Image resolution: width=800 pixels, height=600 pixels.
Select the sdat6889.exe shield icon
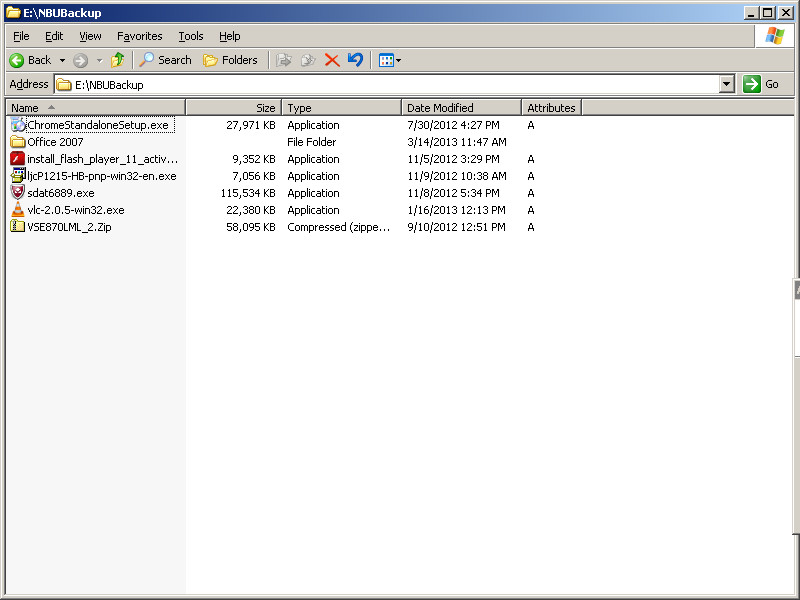(18, 192)
